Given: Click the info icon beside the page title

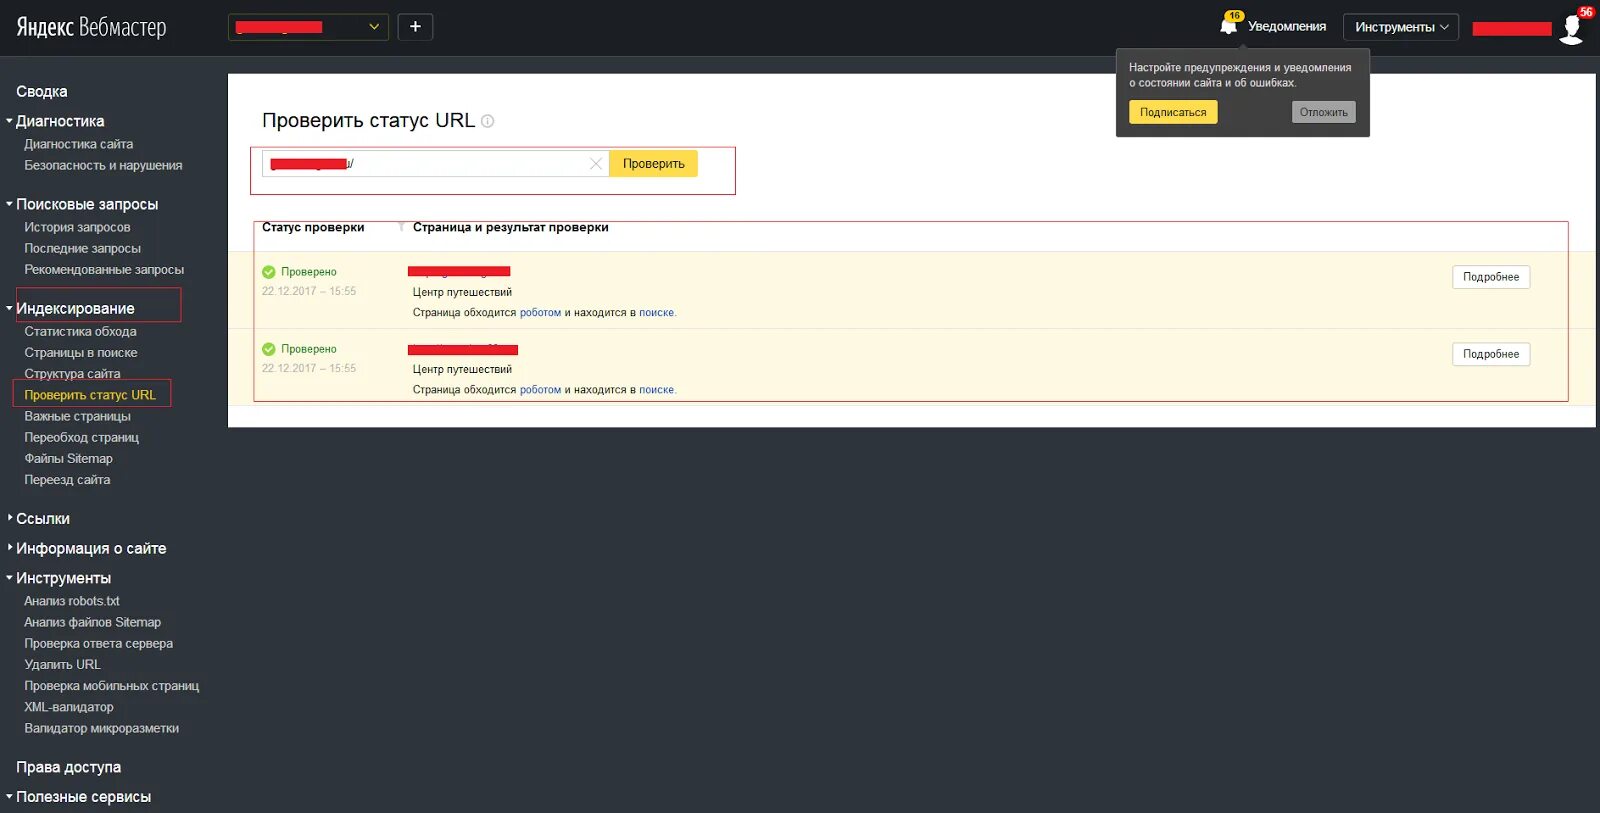Looking at the screenshot, I should [488, 121].
